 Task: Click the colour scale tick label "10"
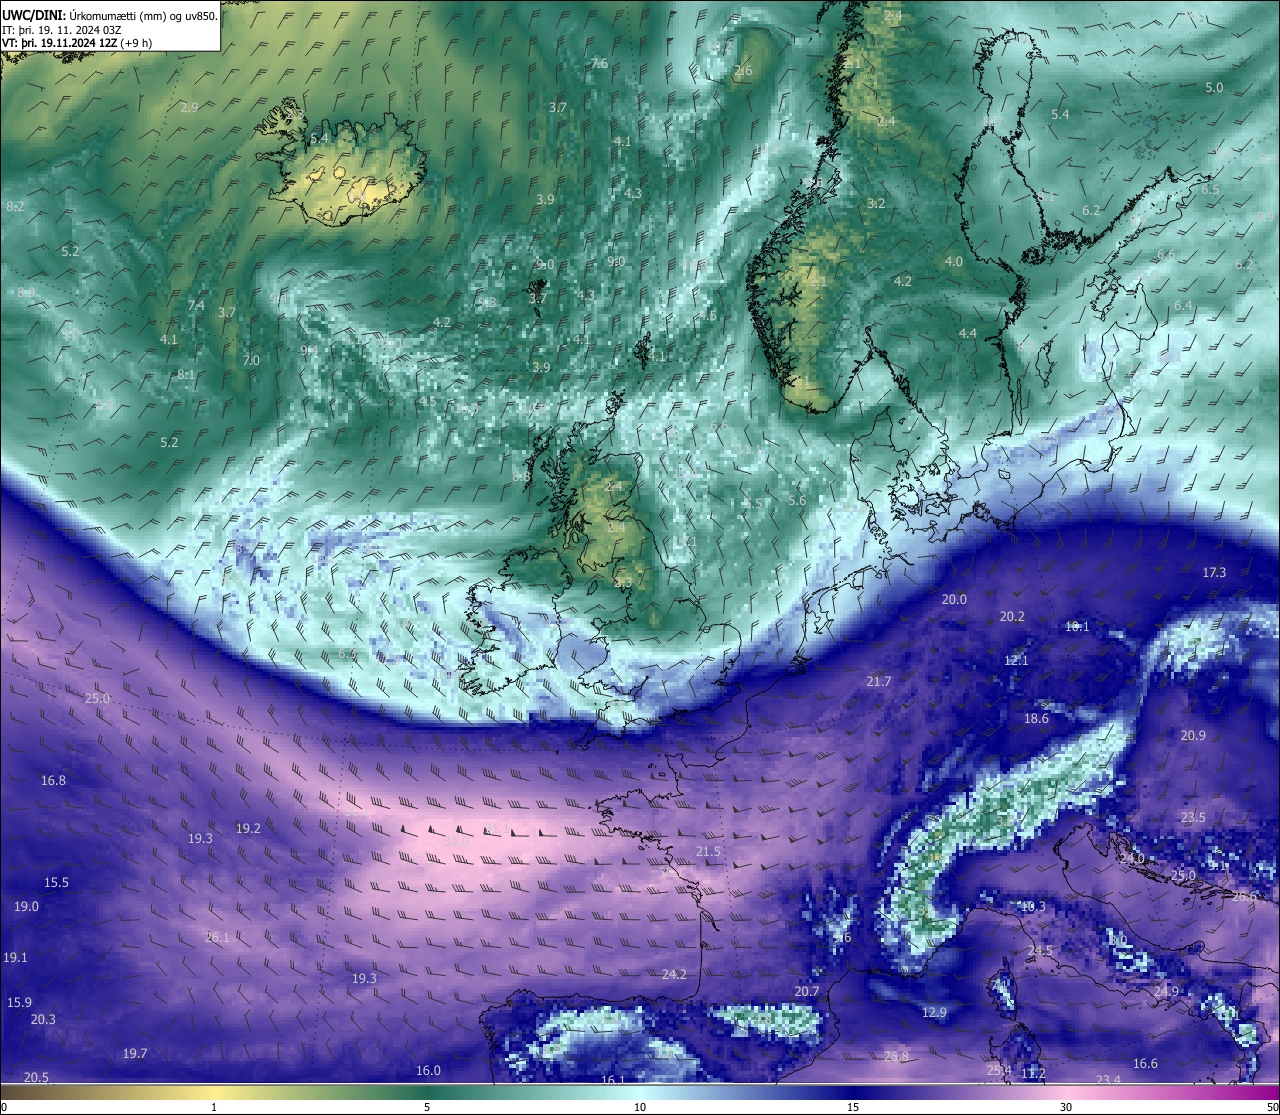pyautogui.click(x=640, y=1107)
